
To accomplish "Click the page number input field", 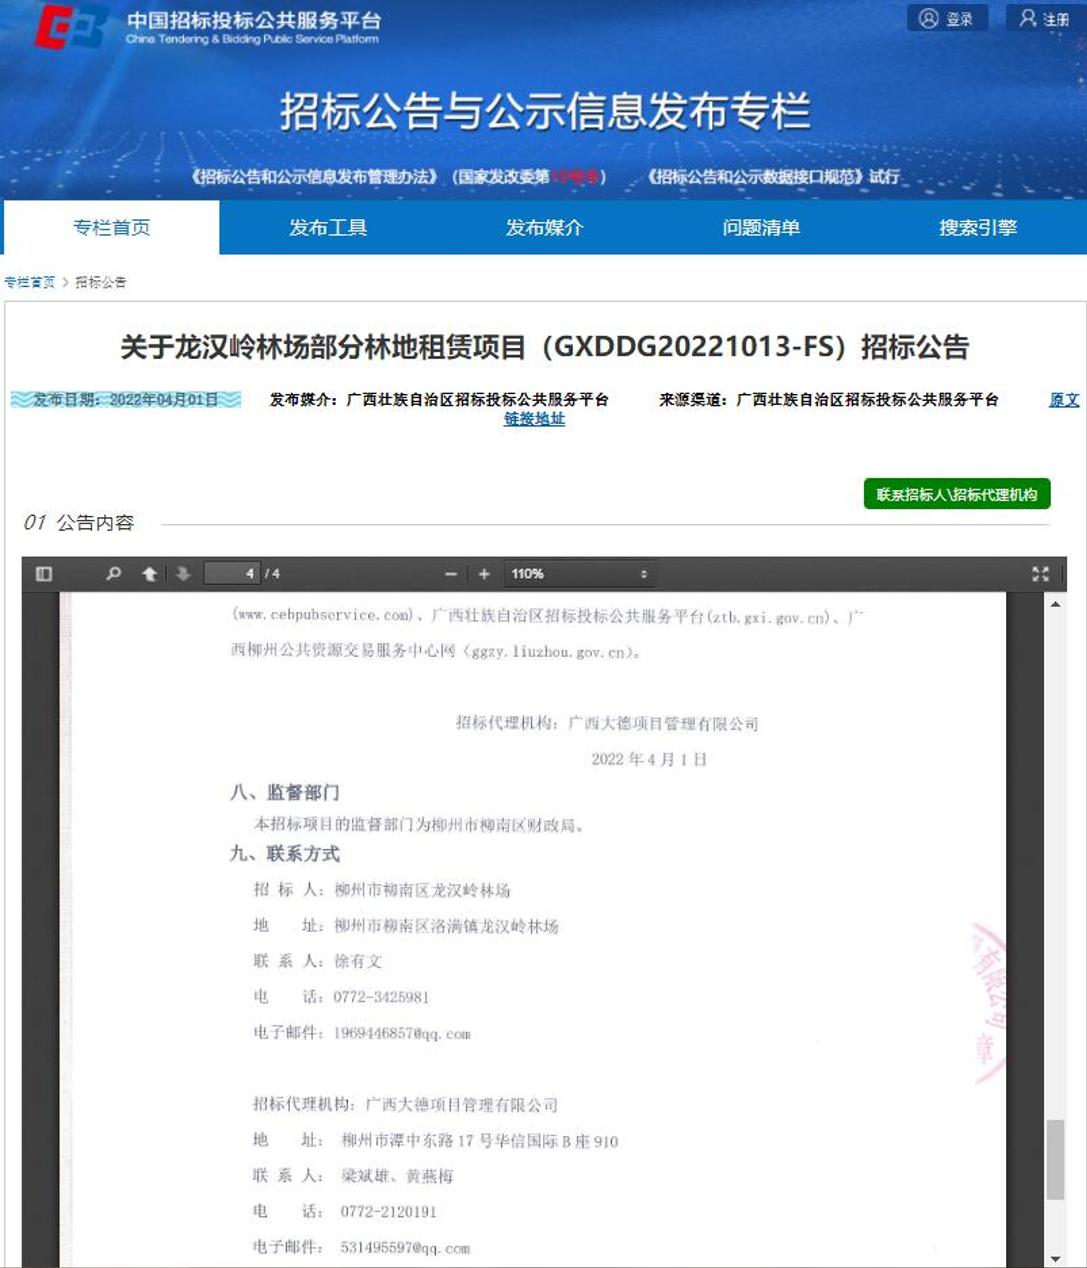I will pos(232,574).
